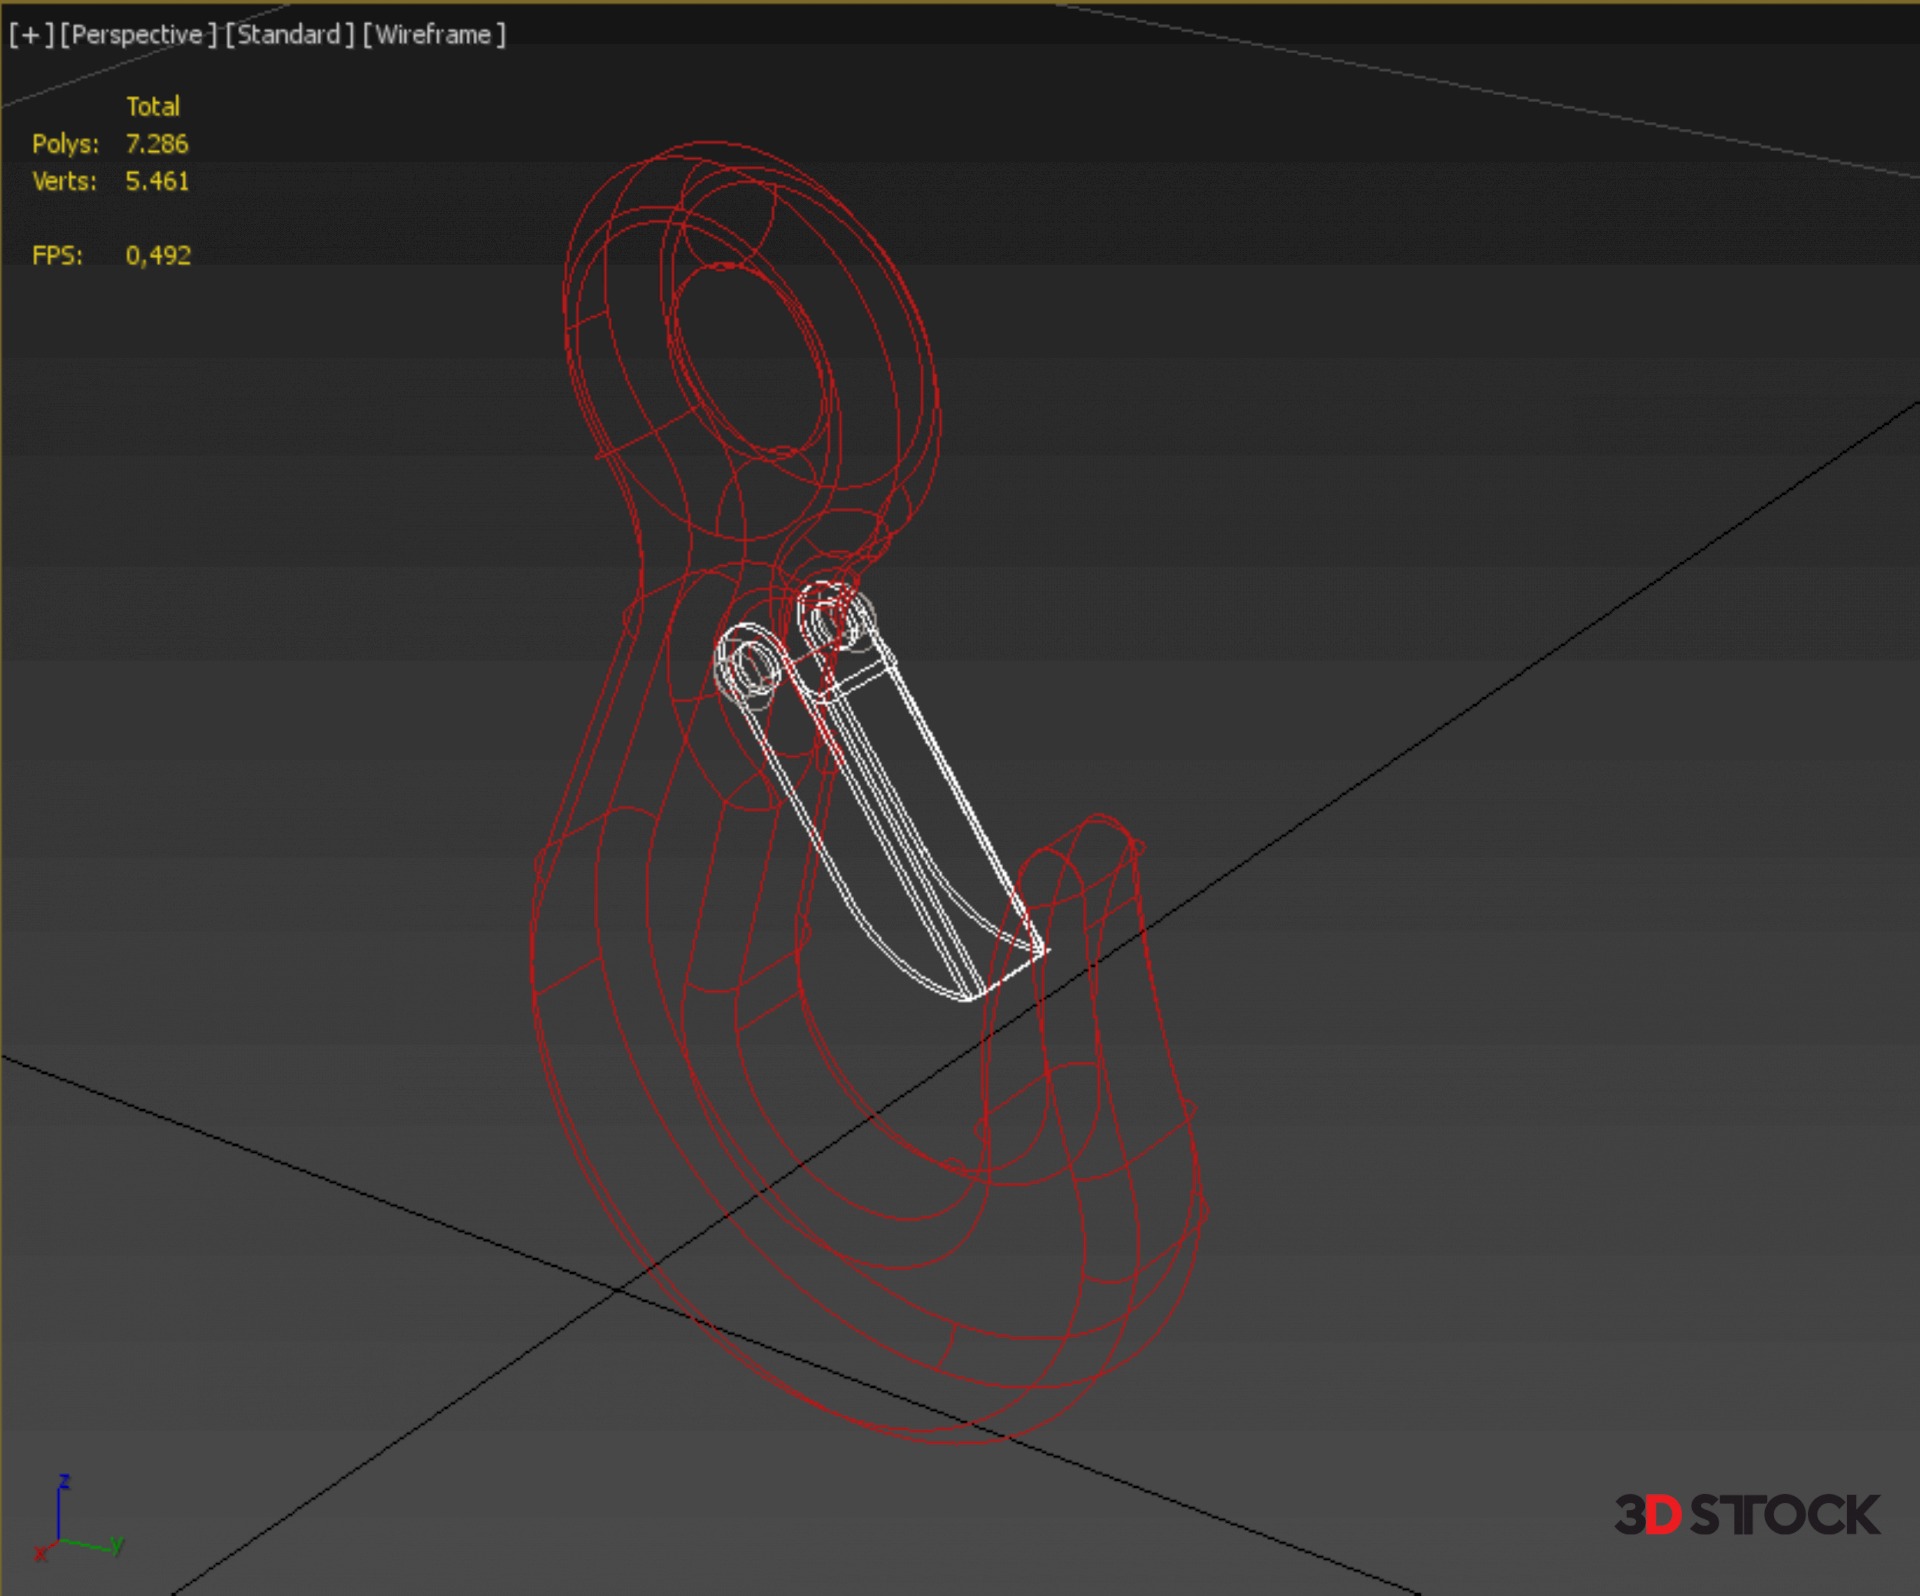Click the latch's left pivot pin ring
The width and height of the screenshot is (1920, 1596).
coord(750,665)
